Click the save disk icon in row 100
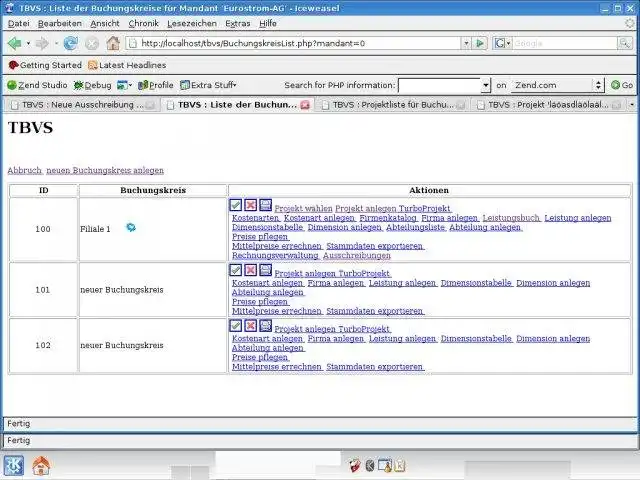This screenshot has width=640, height=480. pos(265,205)
